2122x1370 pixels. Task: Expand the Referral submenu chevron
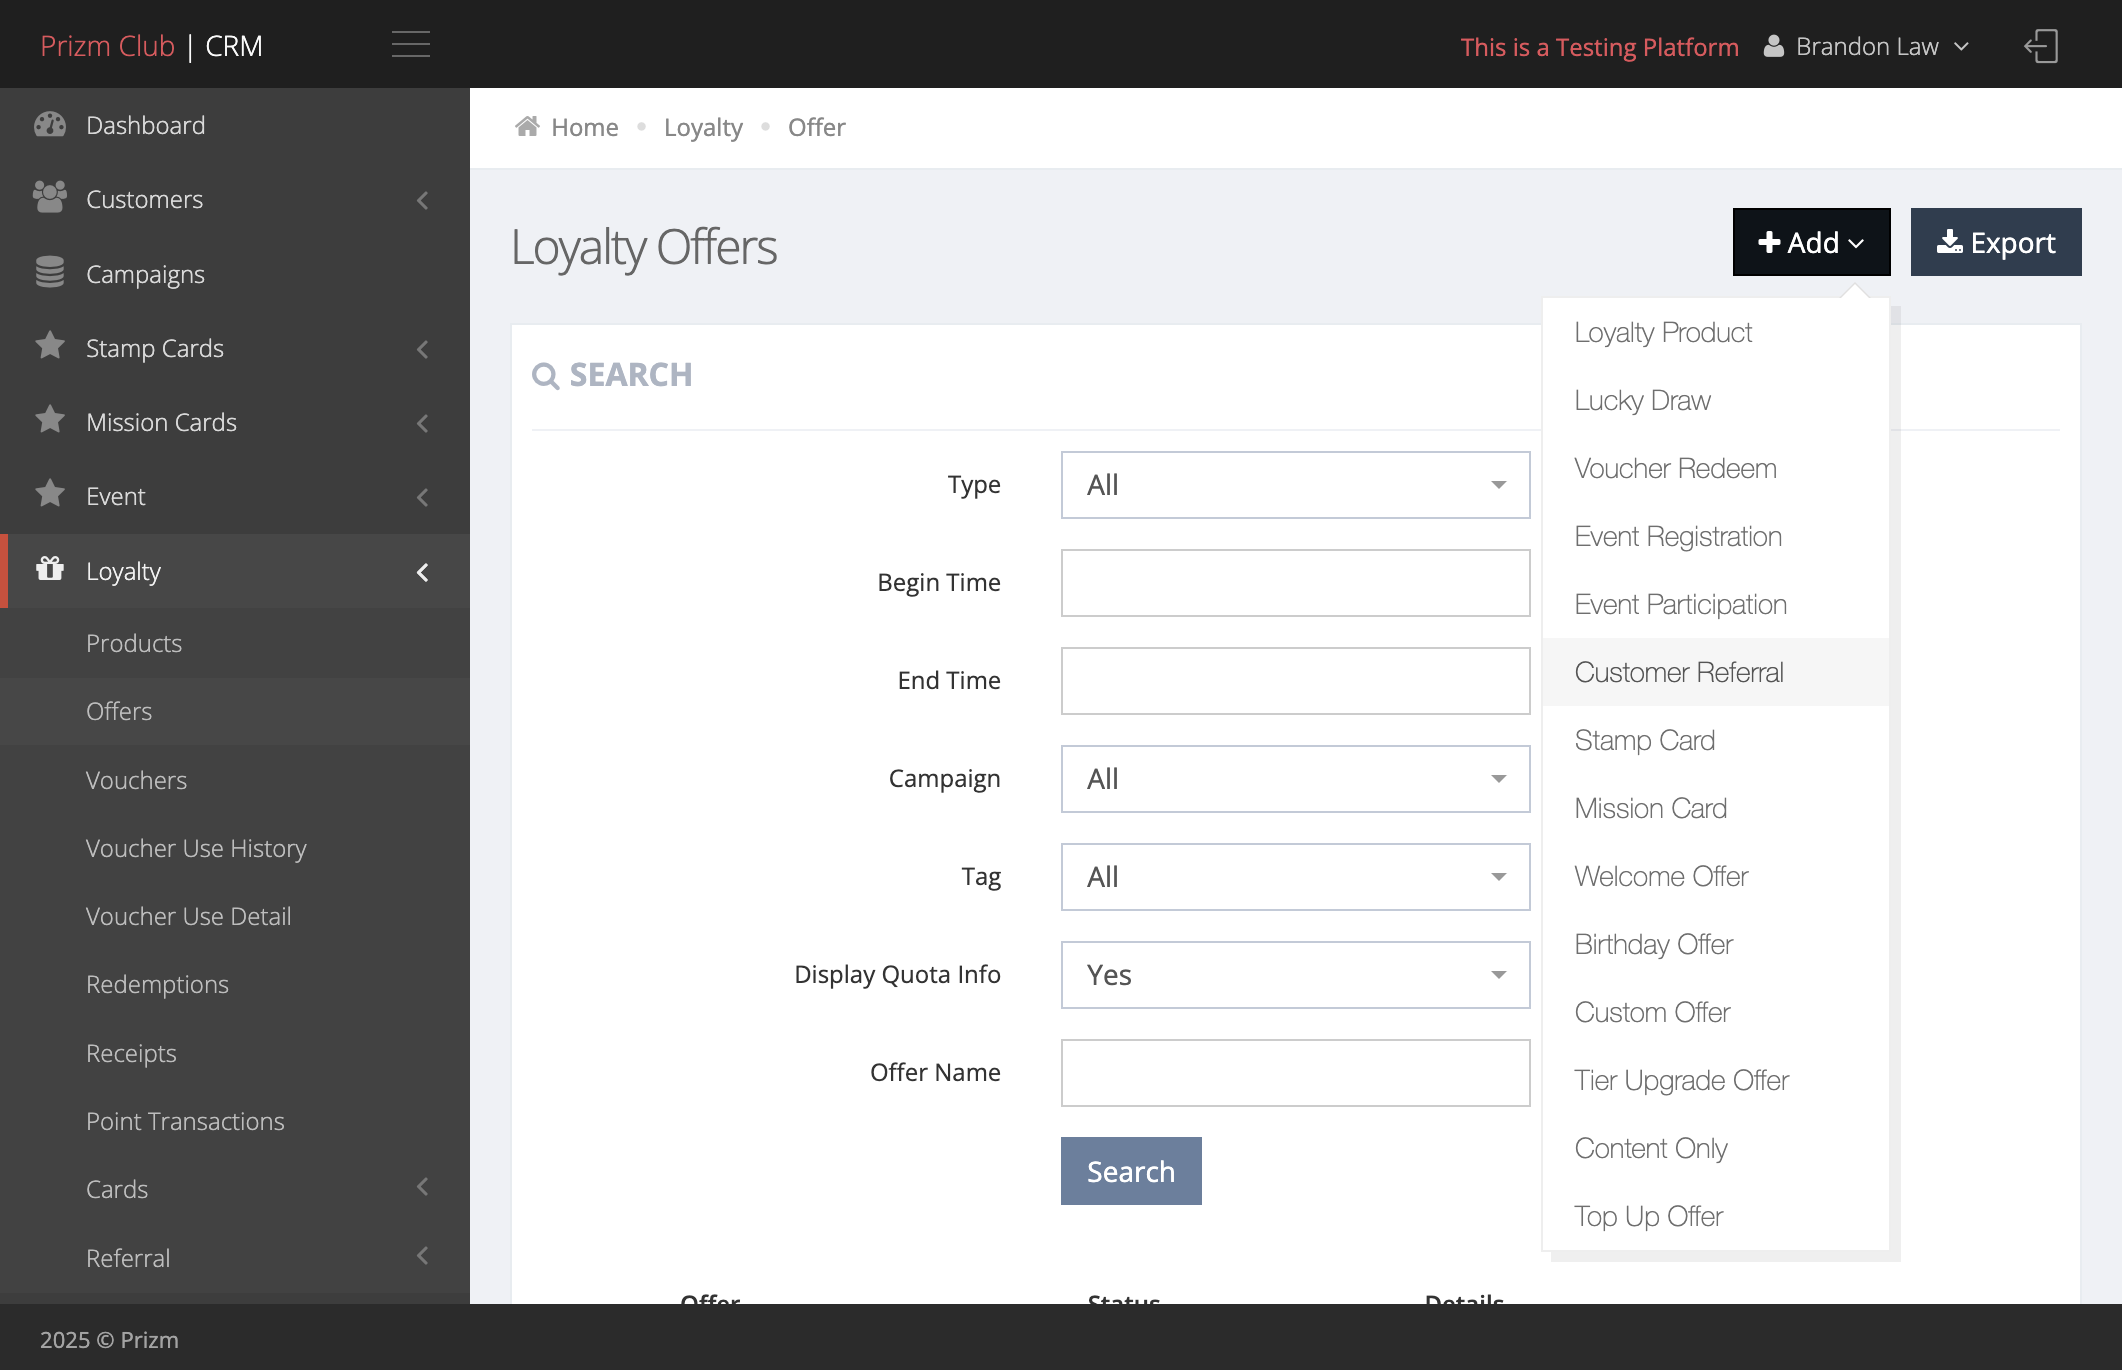tap(423, 1256)
